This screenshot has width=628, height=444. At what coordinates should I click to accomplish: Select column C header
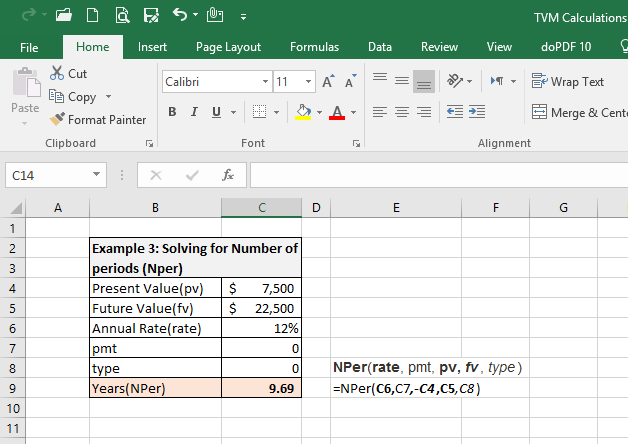click(x=262, y=208)
